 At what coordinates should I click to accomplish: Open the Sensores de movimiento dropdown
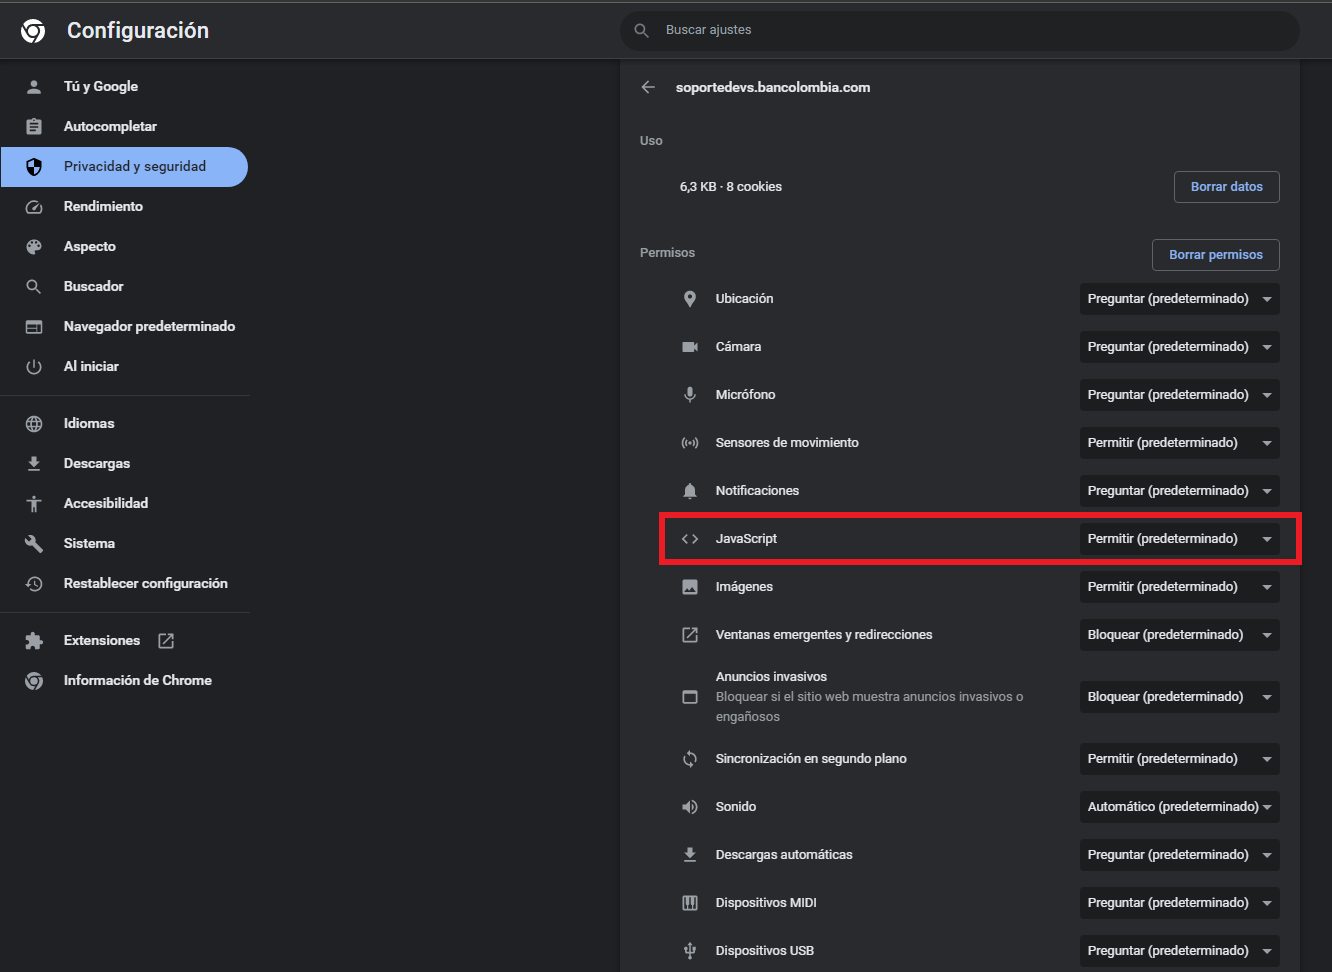point(1179,443)
